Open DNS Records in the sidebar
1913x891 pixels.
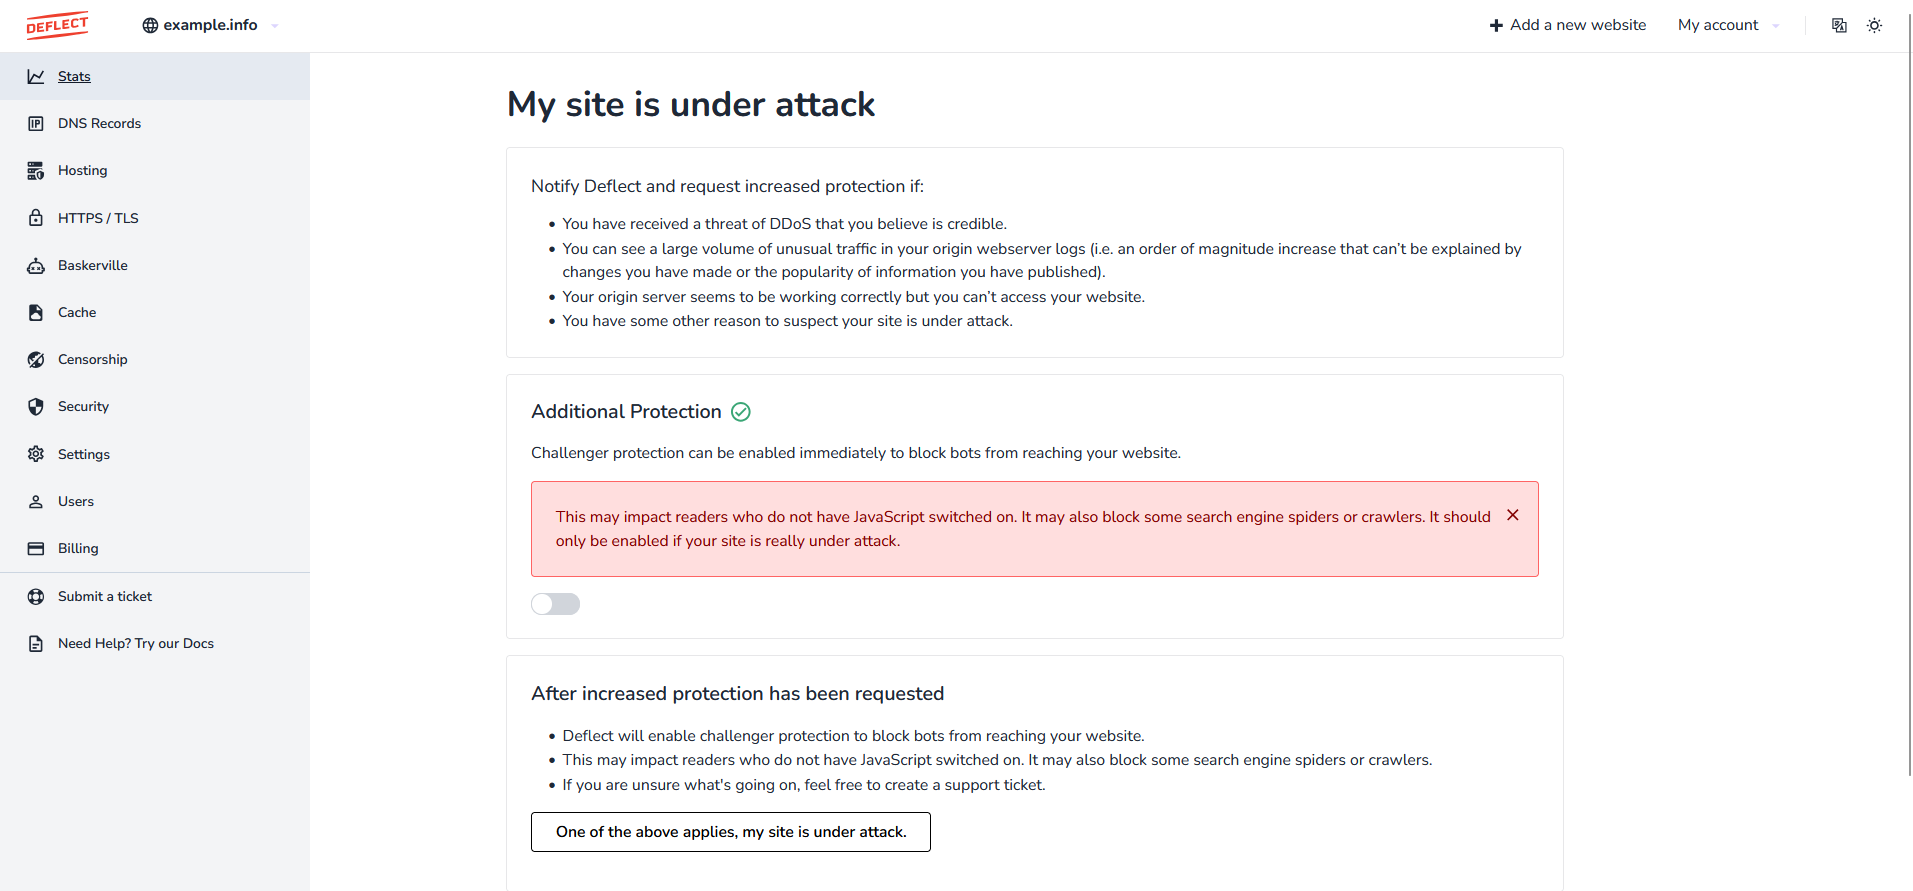tap(99, 124)
